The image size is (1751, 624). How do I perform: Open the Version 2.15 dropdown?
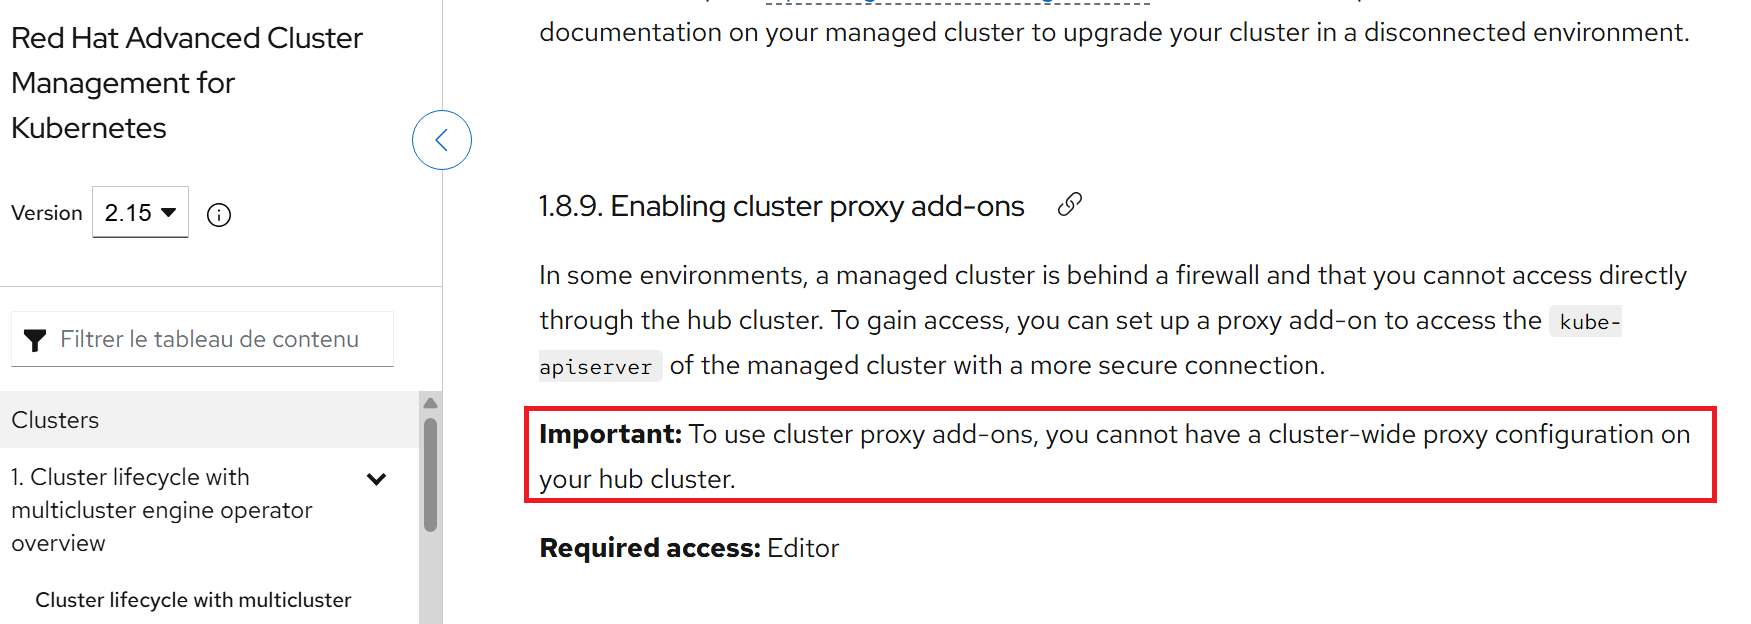click(x=140, y=213)
